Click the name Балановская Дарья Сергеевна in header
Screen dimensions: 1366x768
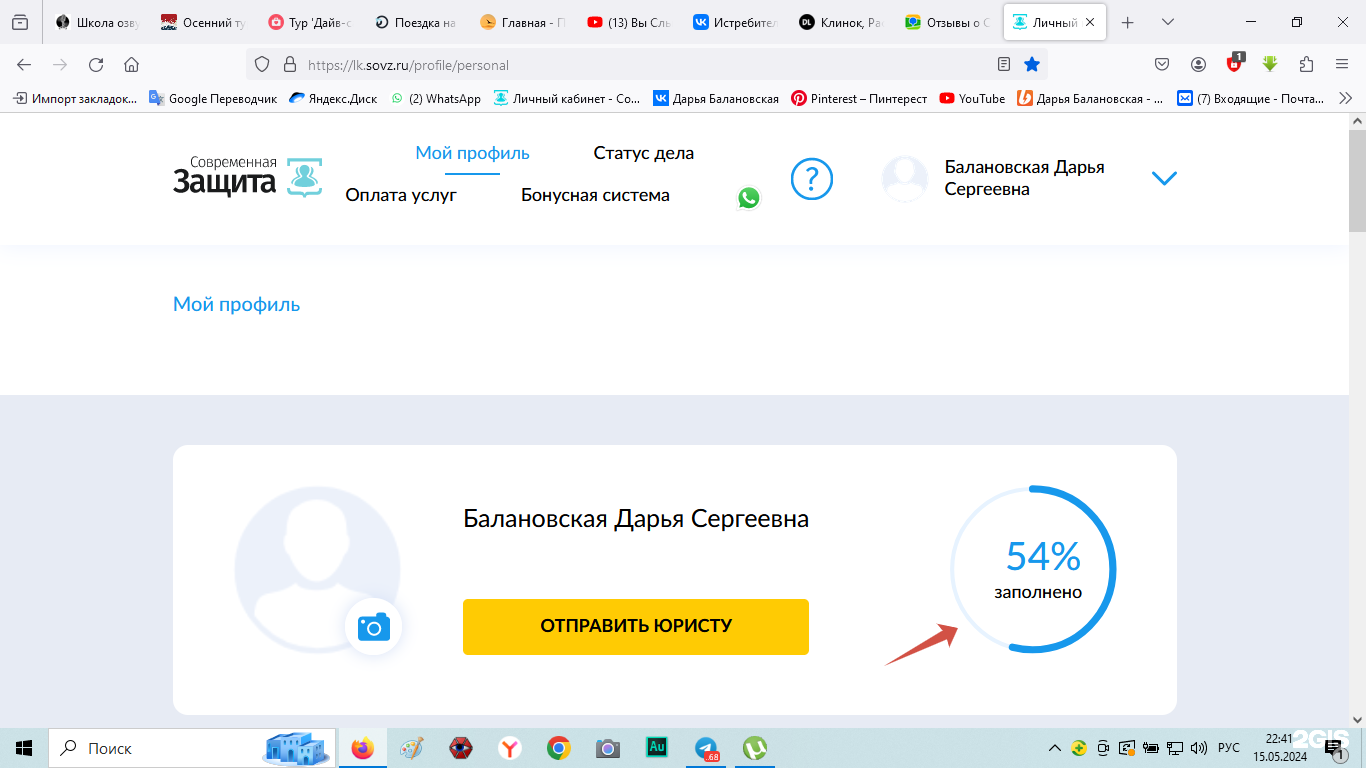pyautogui.click(x=1025, y=178)
